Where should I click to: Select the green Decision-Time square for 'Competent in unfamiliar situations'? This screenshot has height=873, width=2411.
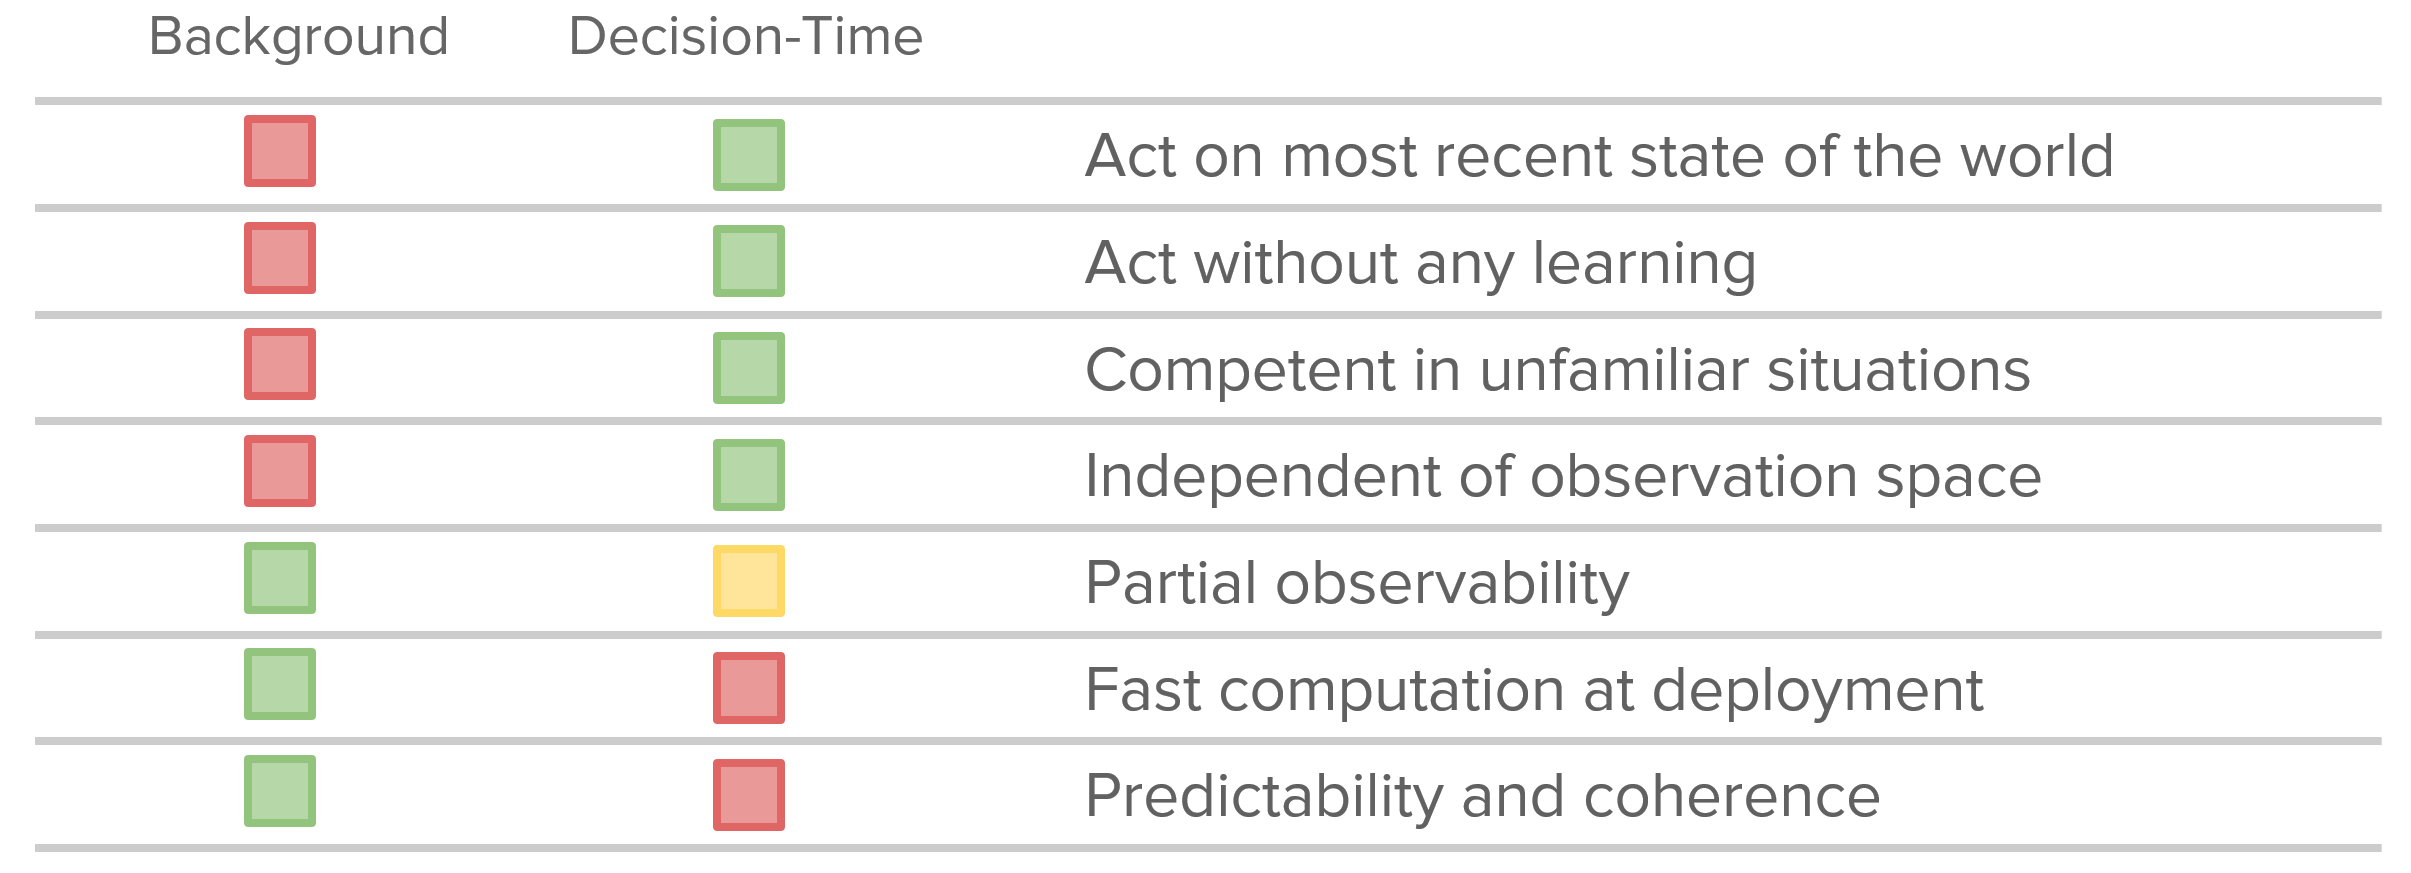pos(748,368)
